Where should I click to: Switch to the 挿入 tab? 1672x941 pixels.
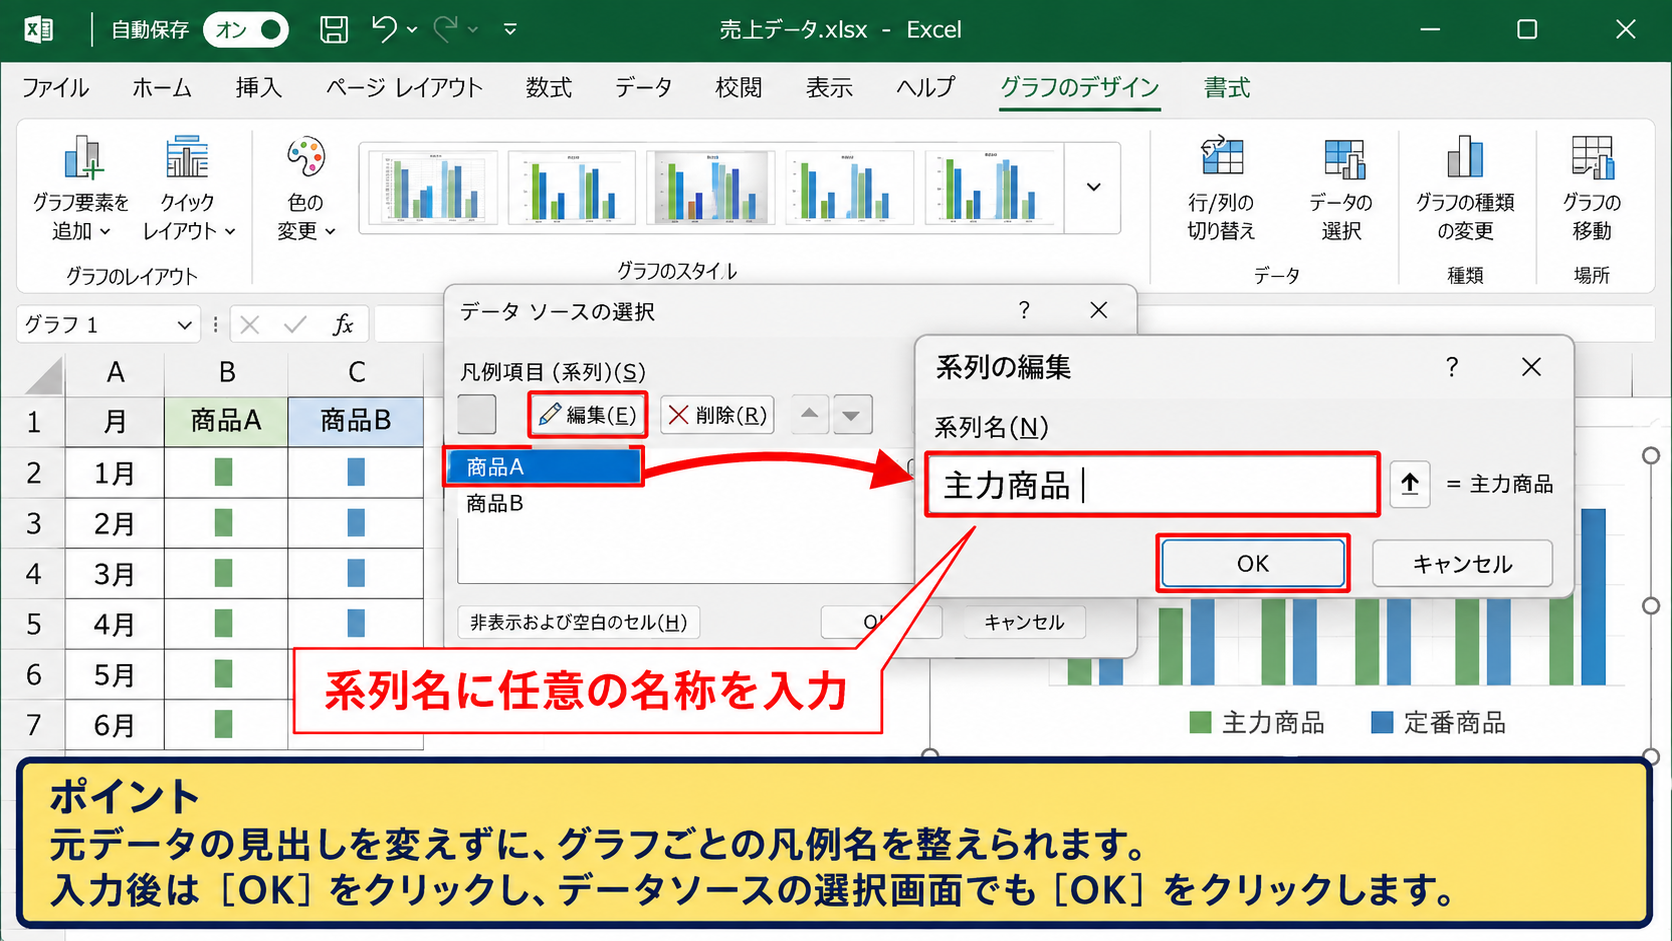[x=259, y=88]
